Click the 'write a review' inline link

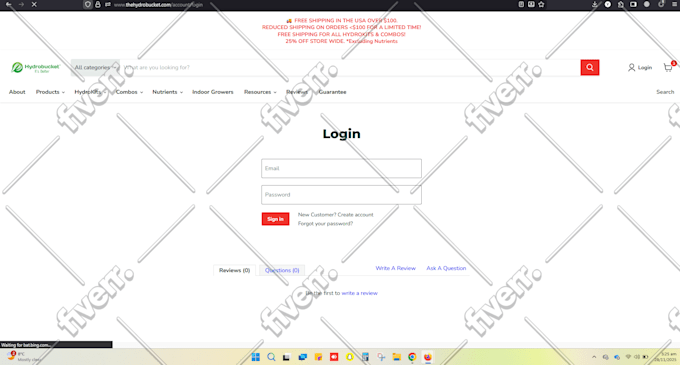pyautogui.click(x=360, y=293)
